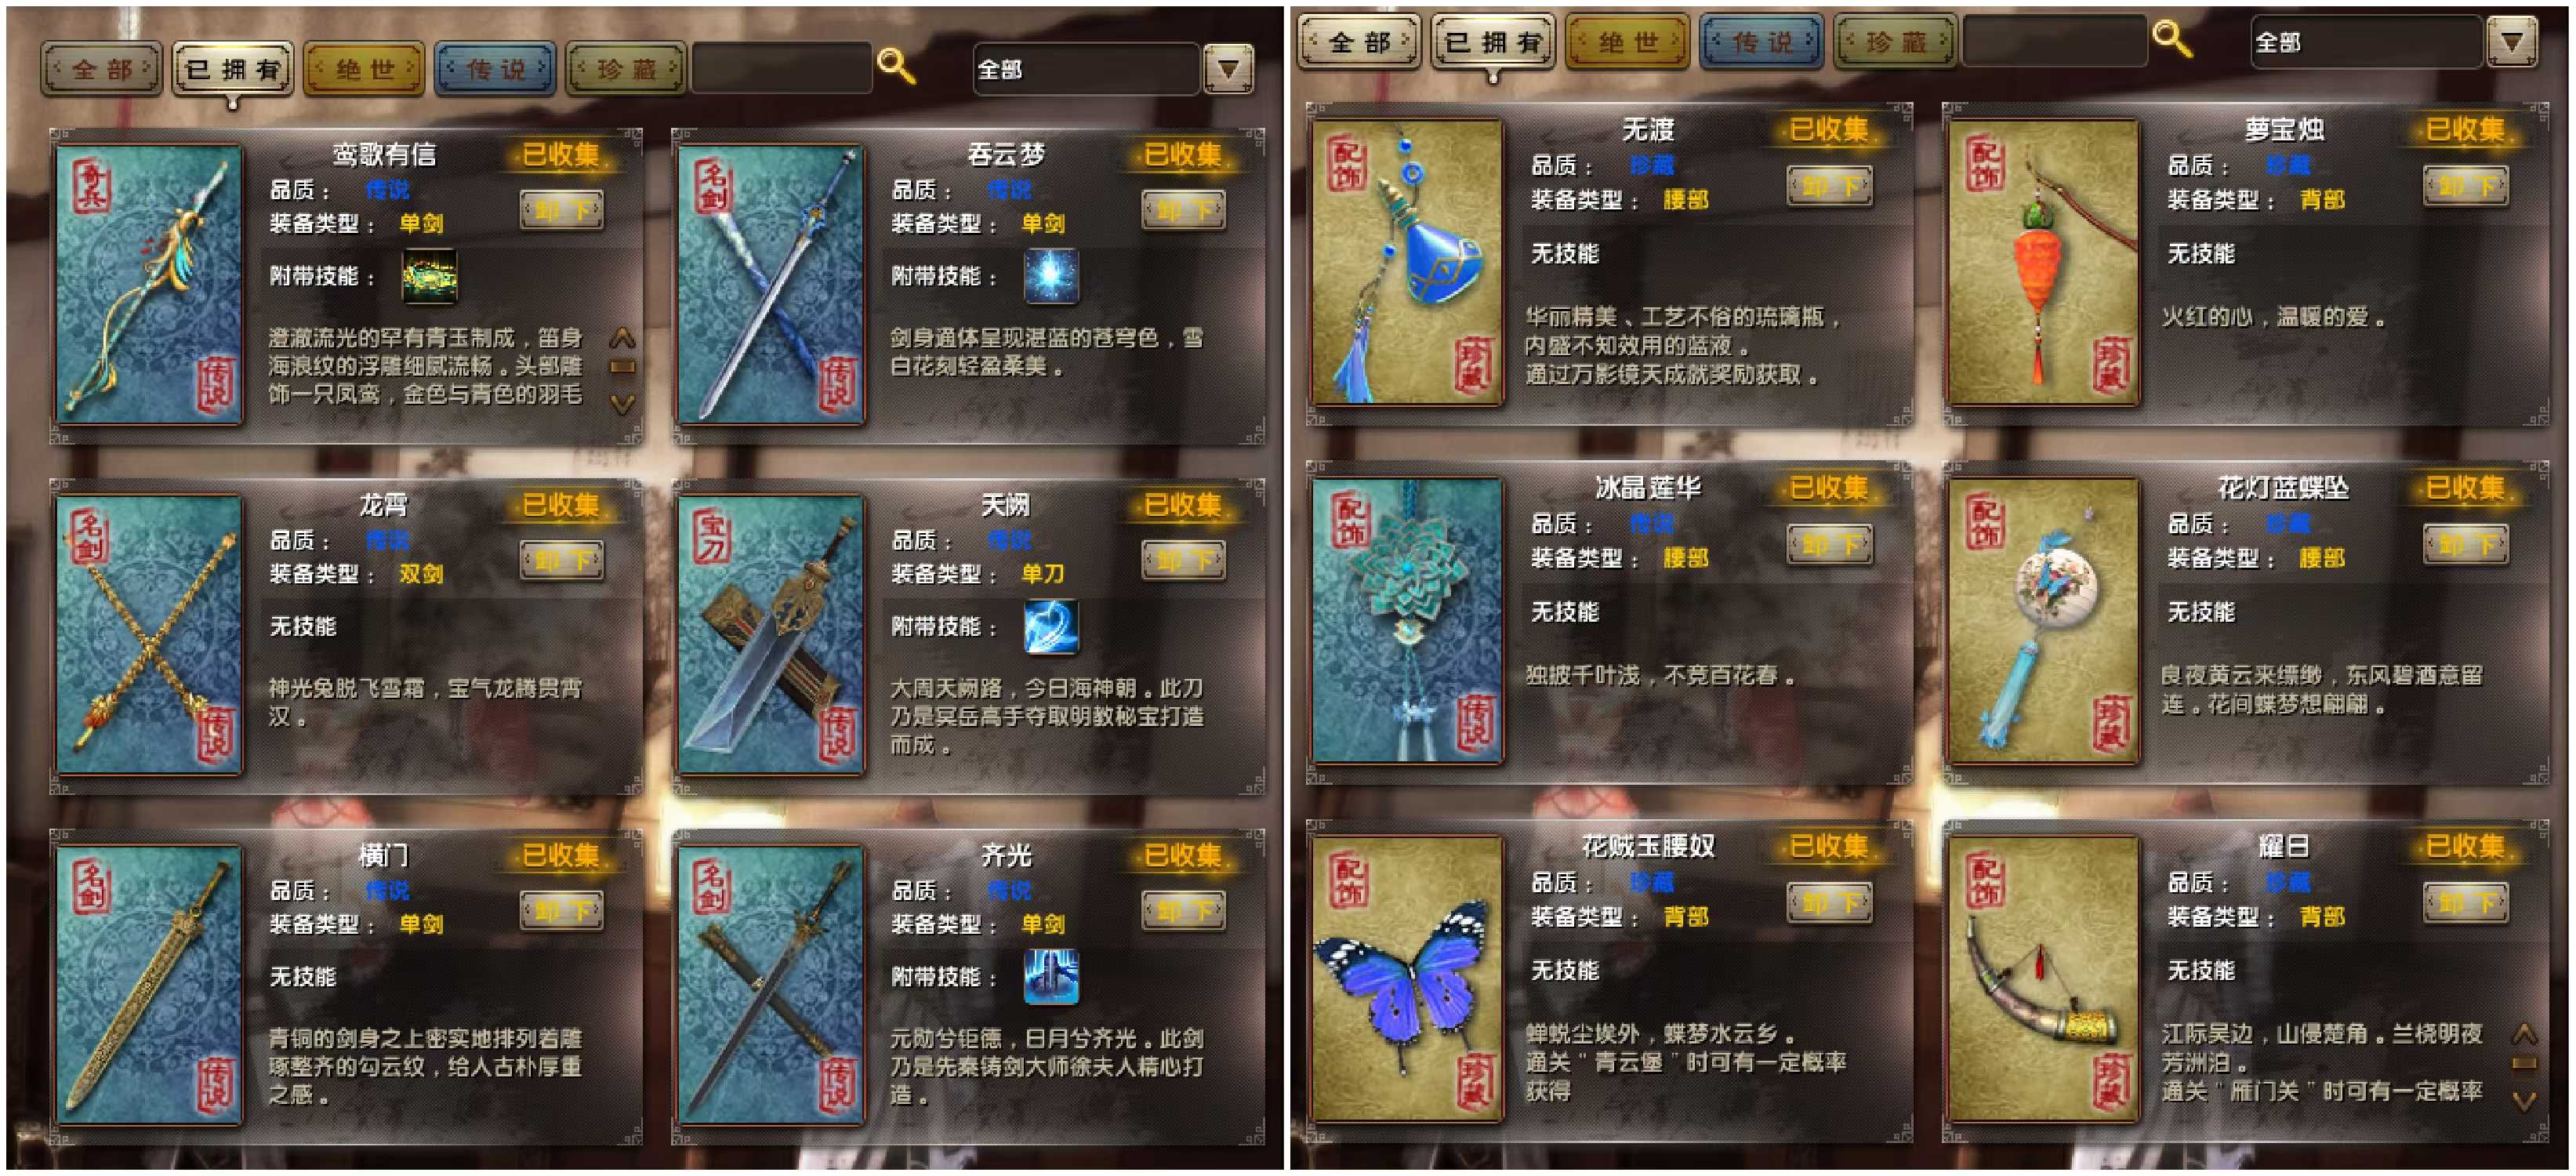The width and height of the screenshot is (2576, 1176).
Task: Click the 鸾歌有信 description down arrow
Action: tap(622, 404)
